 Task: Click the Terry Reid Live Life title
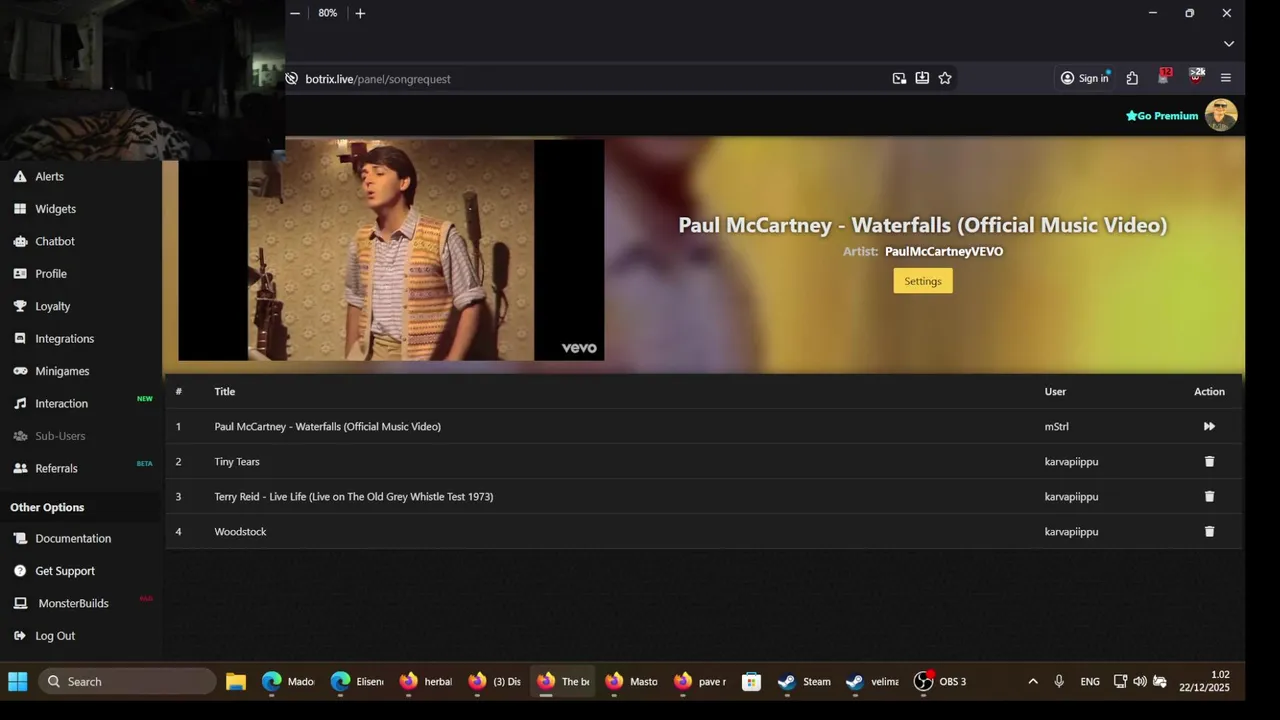coord(354,496)
